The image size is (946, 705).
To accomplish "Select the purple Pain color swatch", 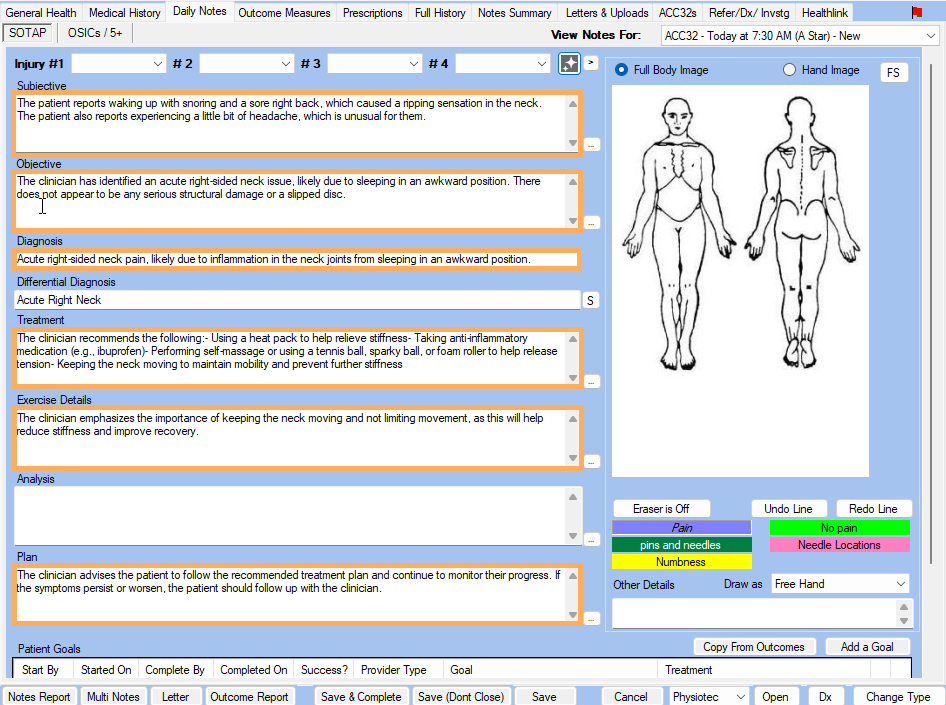I will tap(682, 528).
